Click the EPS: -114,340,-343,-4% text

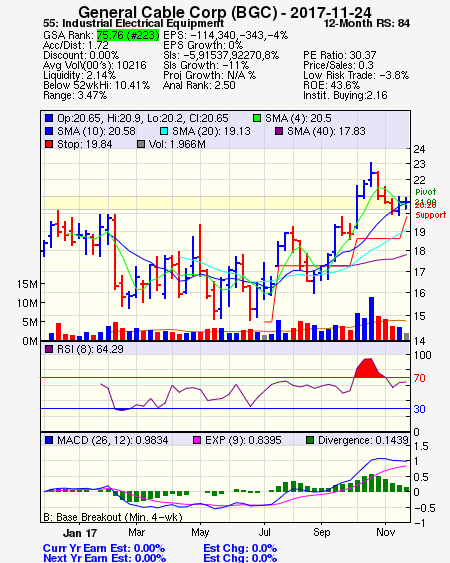226,35
